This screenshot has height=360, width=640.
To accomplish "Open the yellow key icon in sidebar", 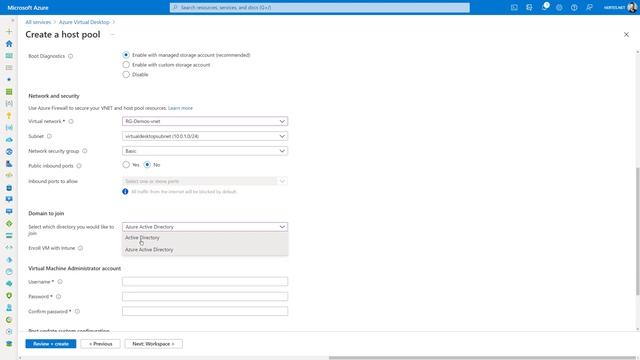I will pyautogui.click(x=9, y=116).
